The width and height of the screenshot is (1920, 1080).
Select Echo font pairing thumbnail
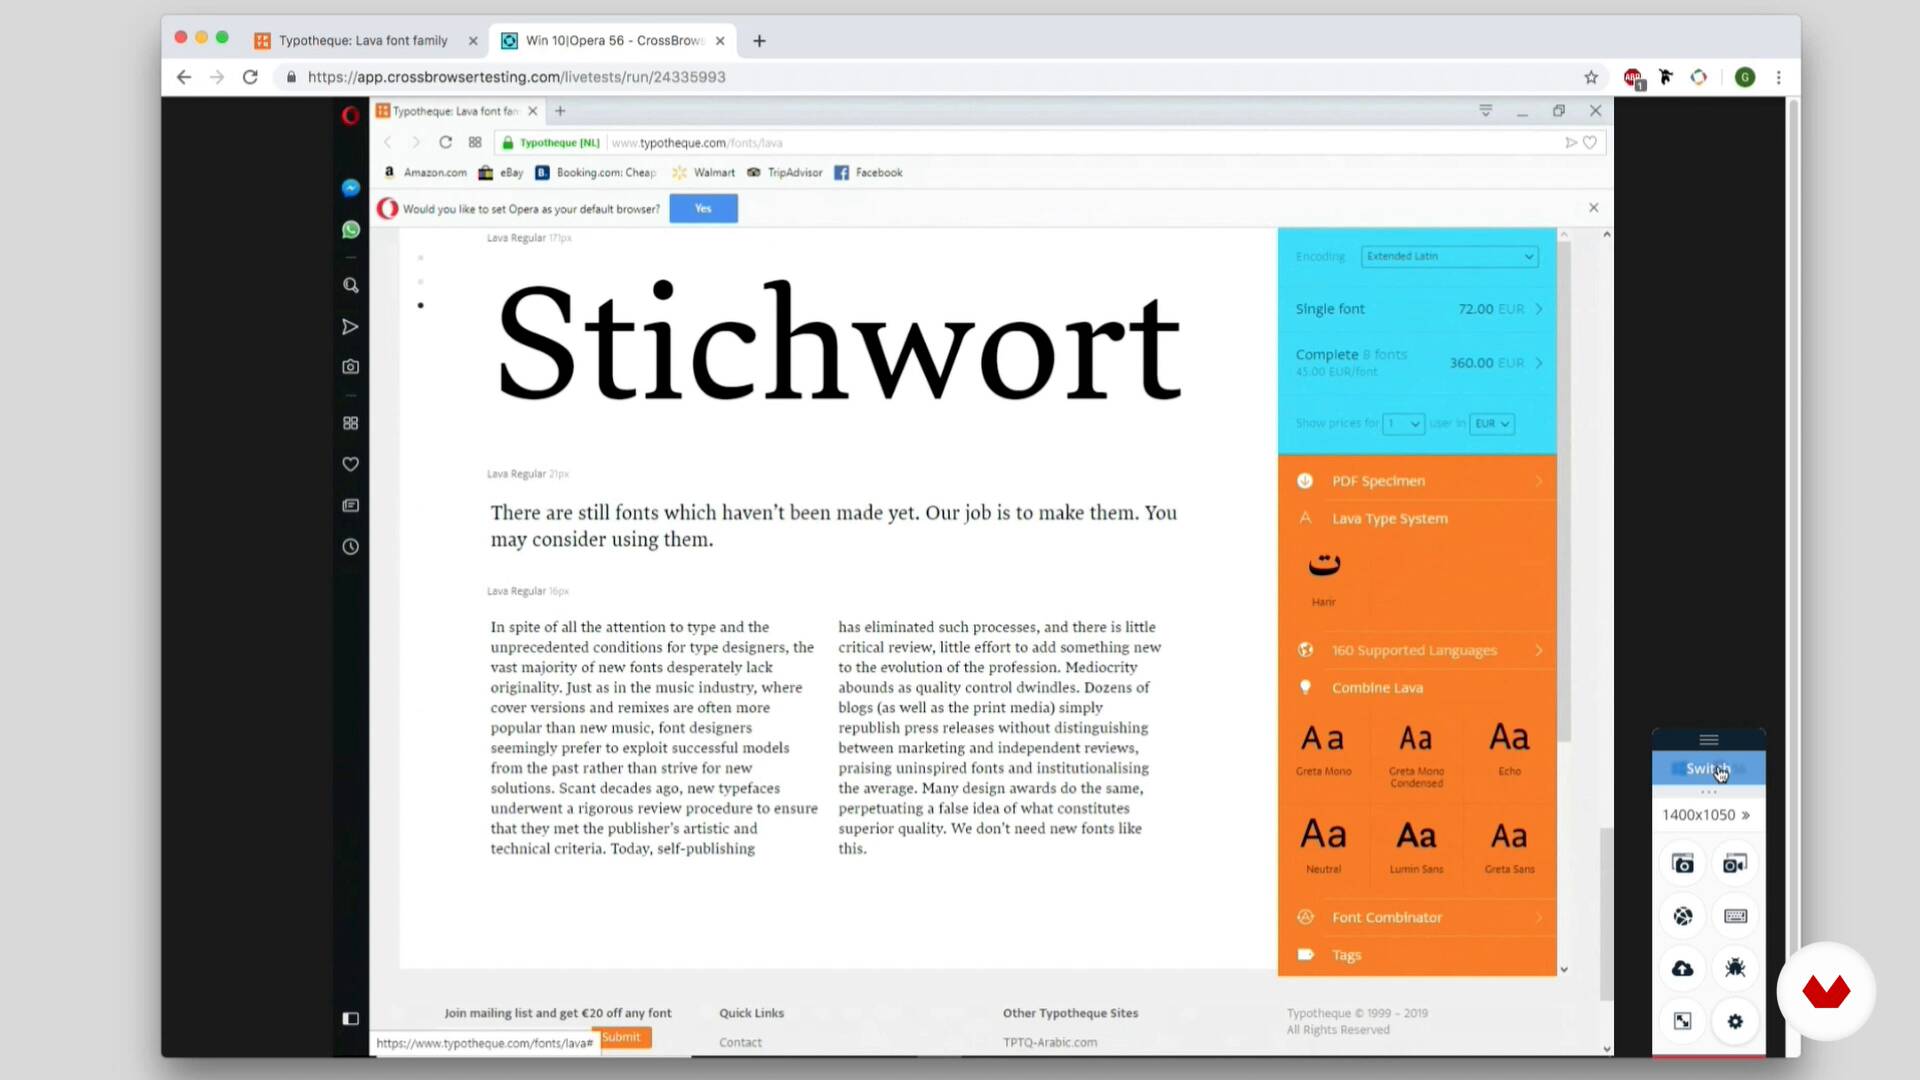[1509, 748]
